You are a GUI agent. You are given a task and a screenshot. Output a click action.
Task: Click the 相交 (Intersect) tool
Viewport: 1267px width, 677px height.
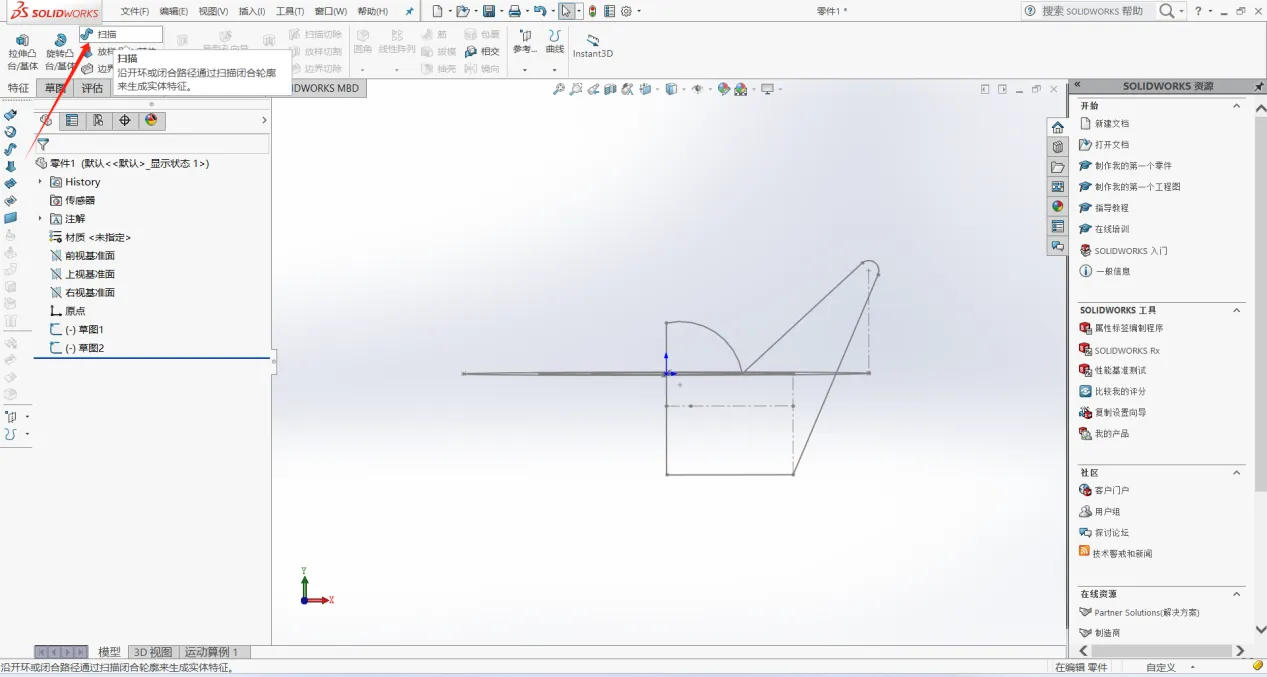point(482,52)
